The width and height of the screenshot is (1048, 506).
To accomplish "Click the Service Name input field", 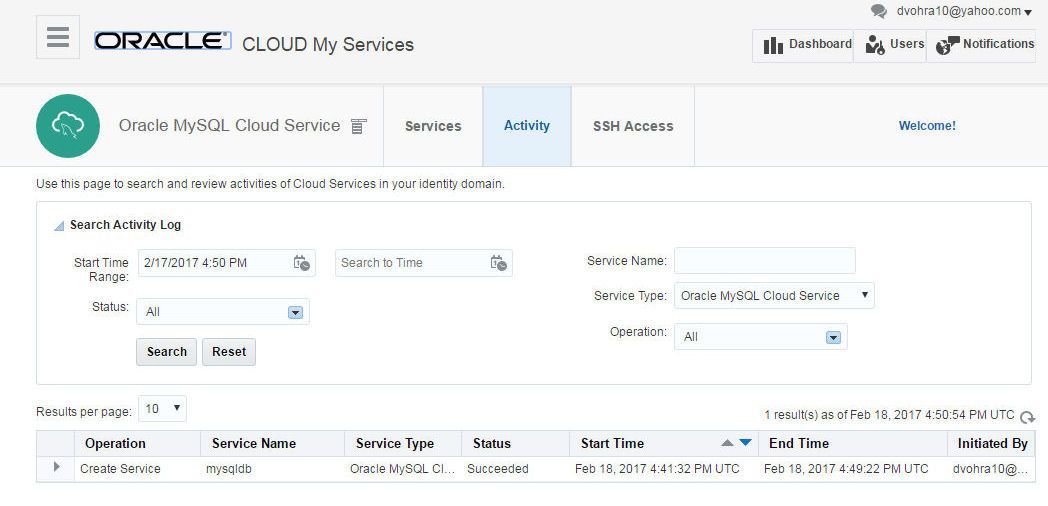I will (x=765, y=261).
